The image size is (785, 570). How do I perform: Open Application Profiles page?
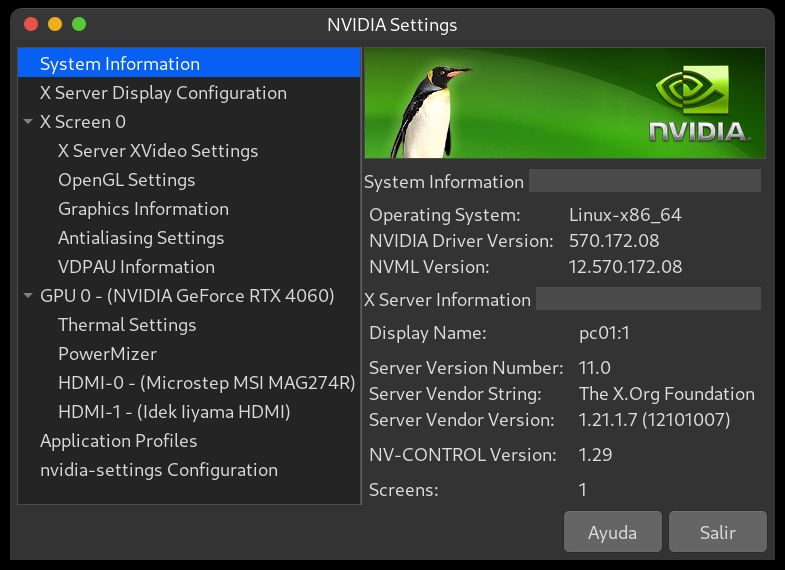click(118, 441)
